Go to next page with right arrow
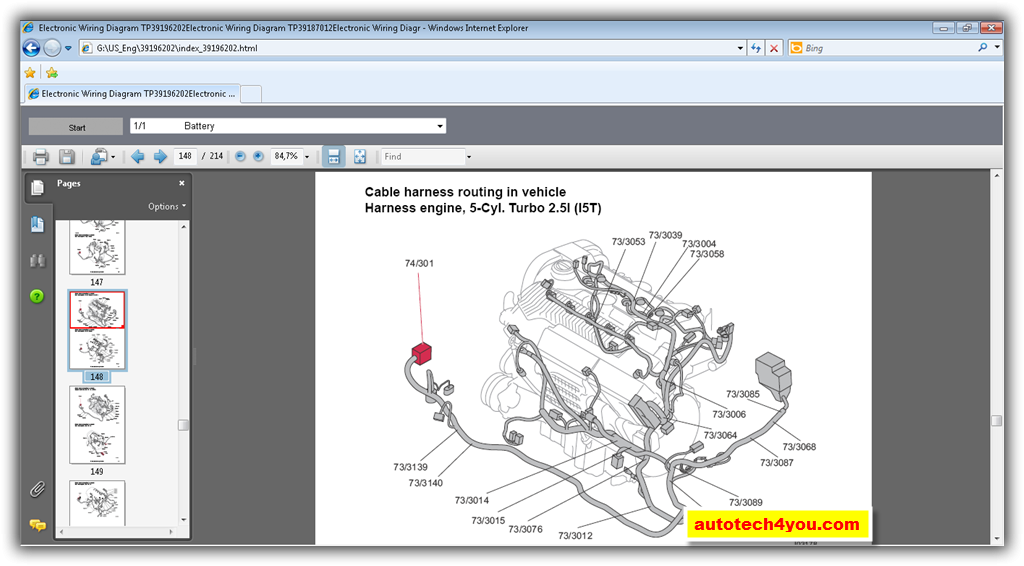This screenshot has width=1024, height=566. point(160,157)
